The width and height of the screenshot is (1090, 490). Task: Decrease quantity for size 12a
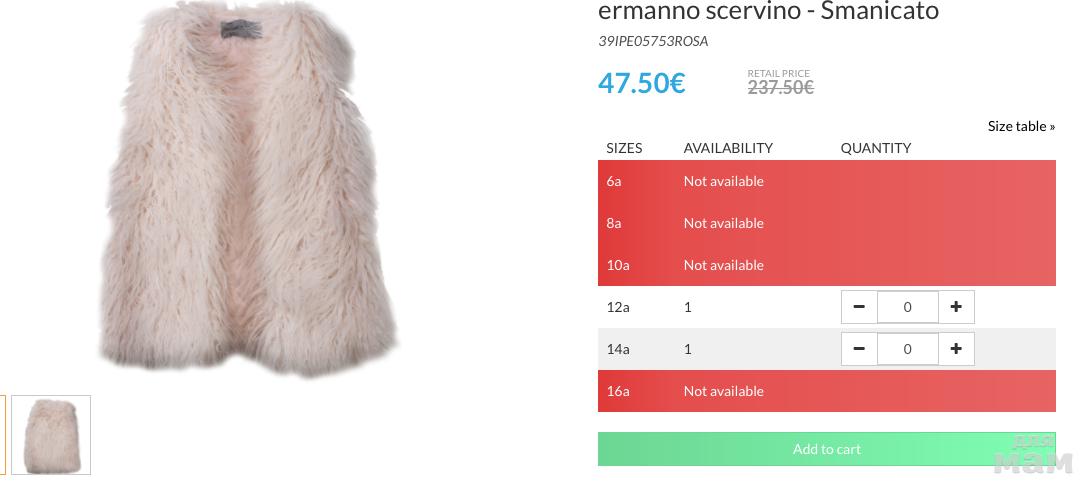tap(859, 307)
